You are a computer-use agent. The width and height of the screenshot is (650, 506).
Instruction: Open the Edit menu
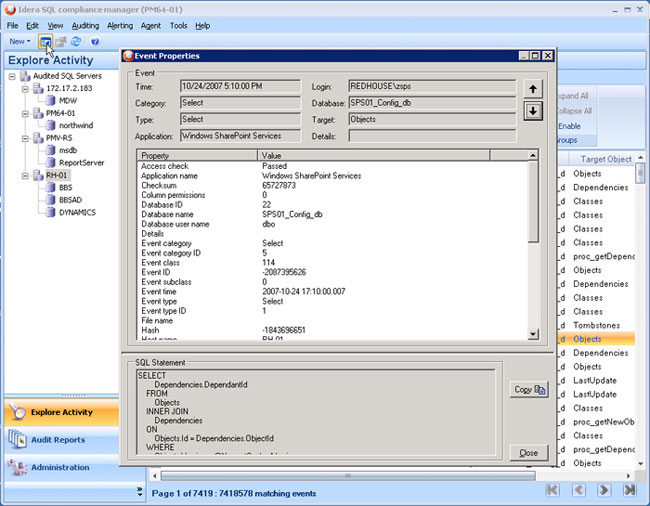click(x=32, y=26)
